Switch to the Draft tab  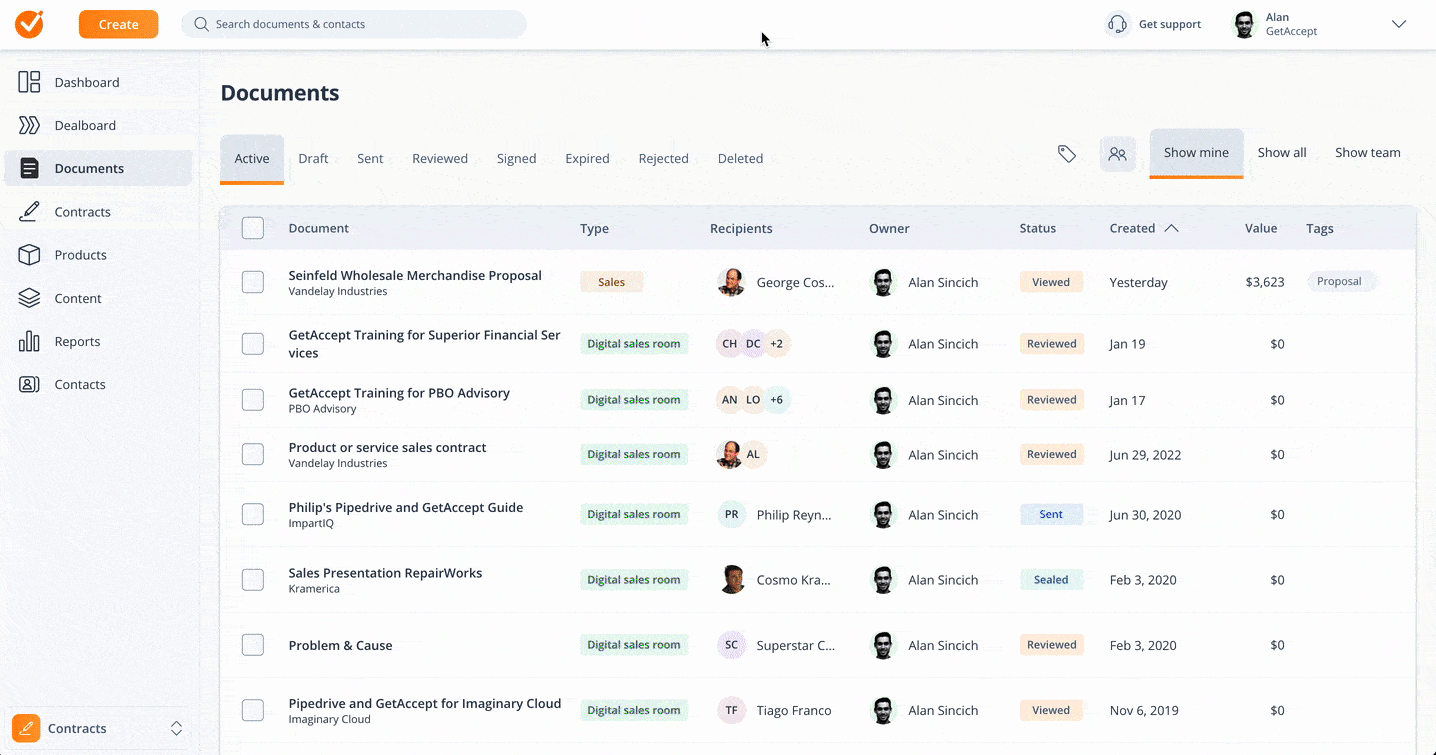pyautogui.click(x=313, y=158)
